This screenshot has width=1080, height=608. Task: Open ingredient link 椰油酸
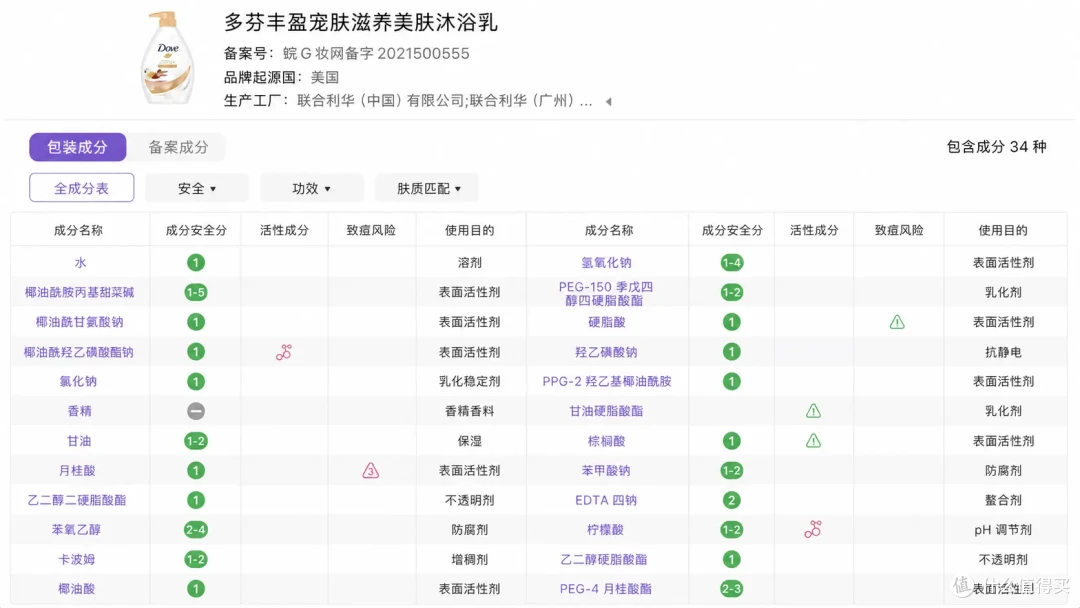[76, 589]
